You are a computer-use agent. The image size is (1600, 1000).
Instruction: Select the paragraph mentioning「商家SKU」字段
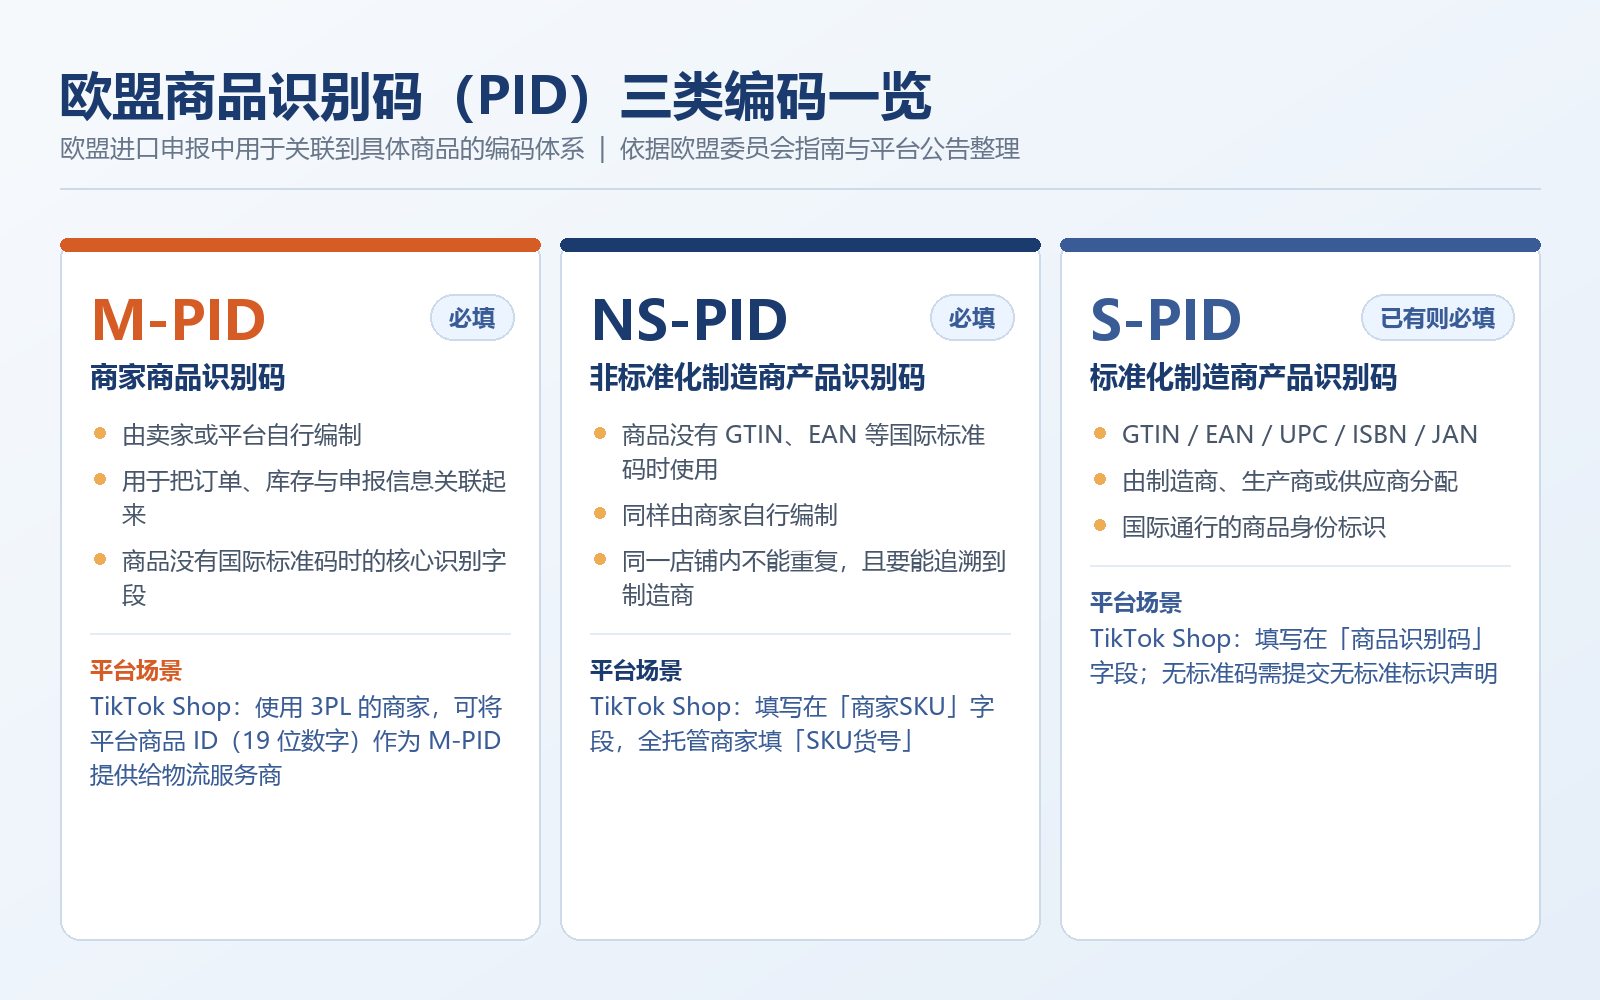pos(793,724)
